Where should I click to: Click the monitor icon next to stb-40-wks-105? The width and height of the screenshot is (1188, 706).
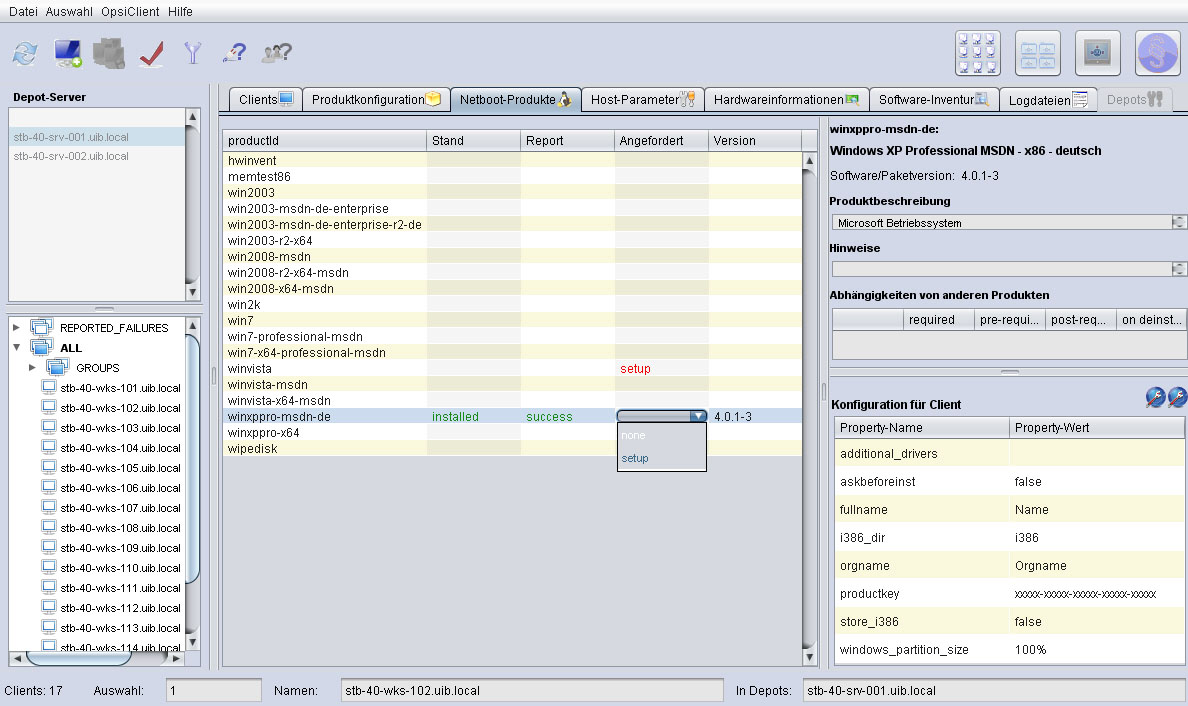click(x=49, y=467)
